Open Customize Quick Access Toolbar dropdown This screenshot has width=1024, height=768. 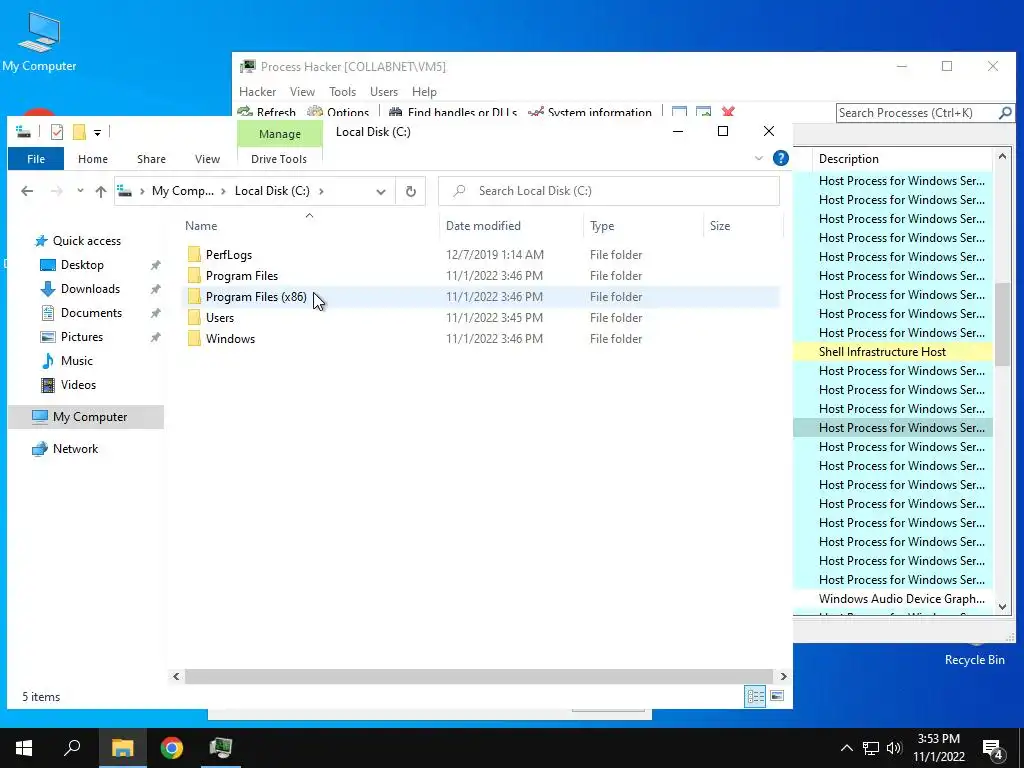point(97,133)
